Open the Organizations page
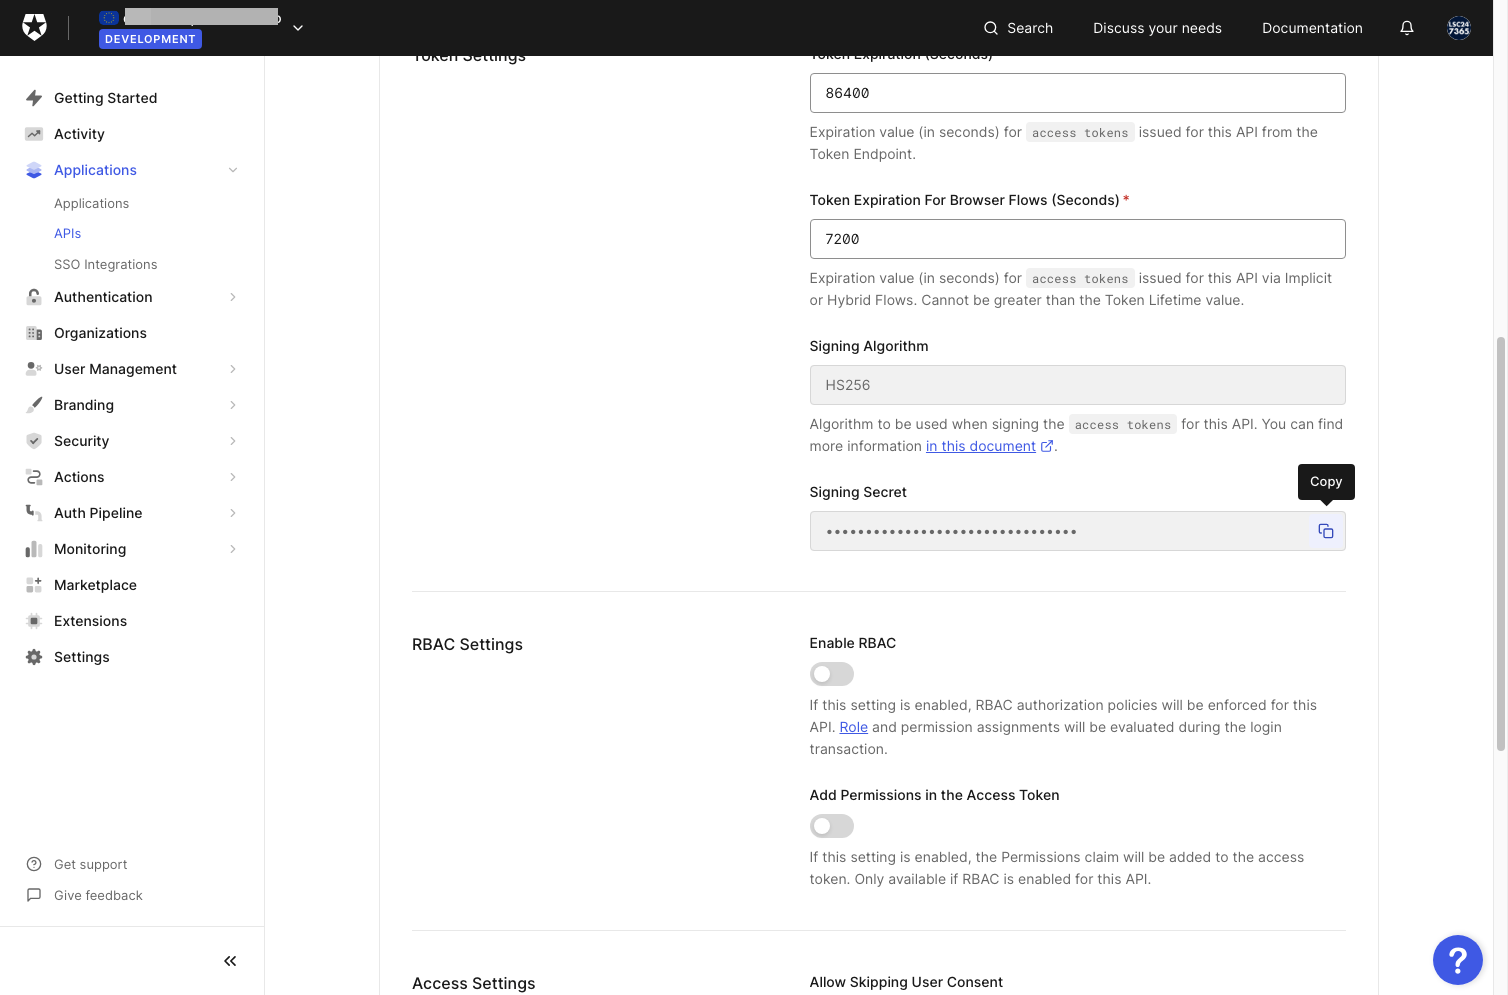 click(100, 333)
